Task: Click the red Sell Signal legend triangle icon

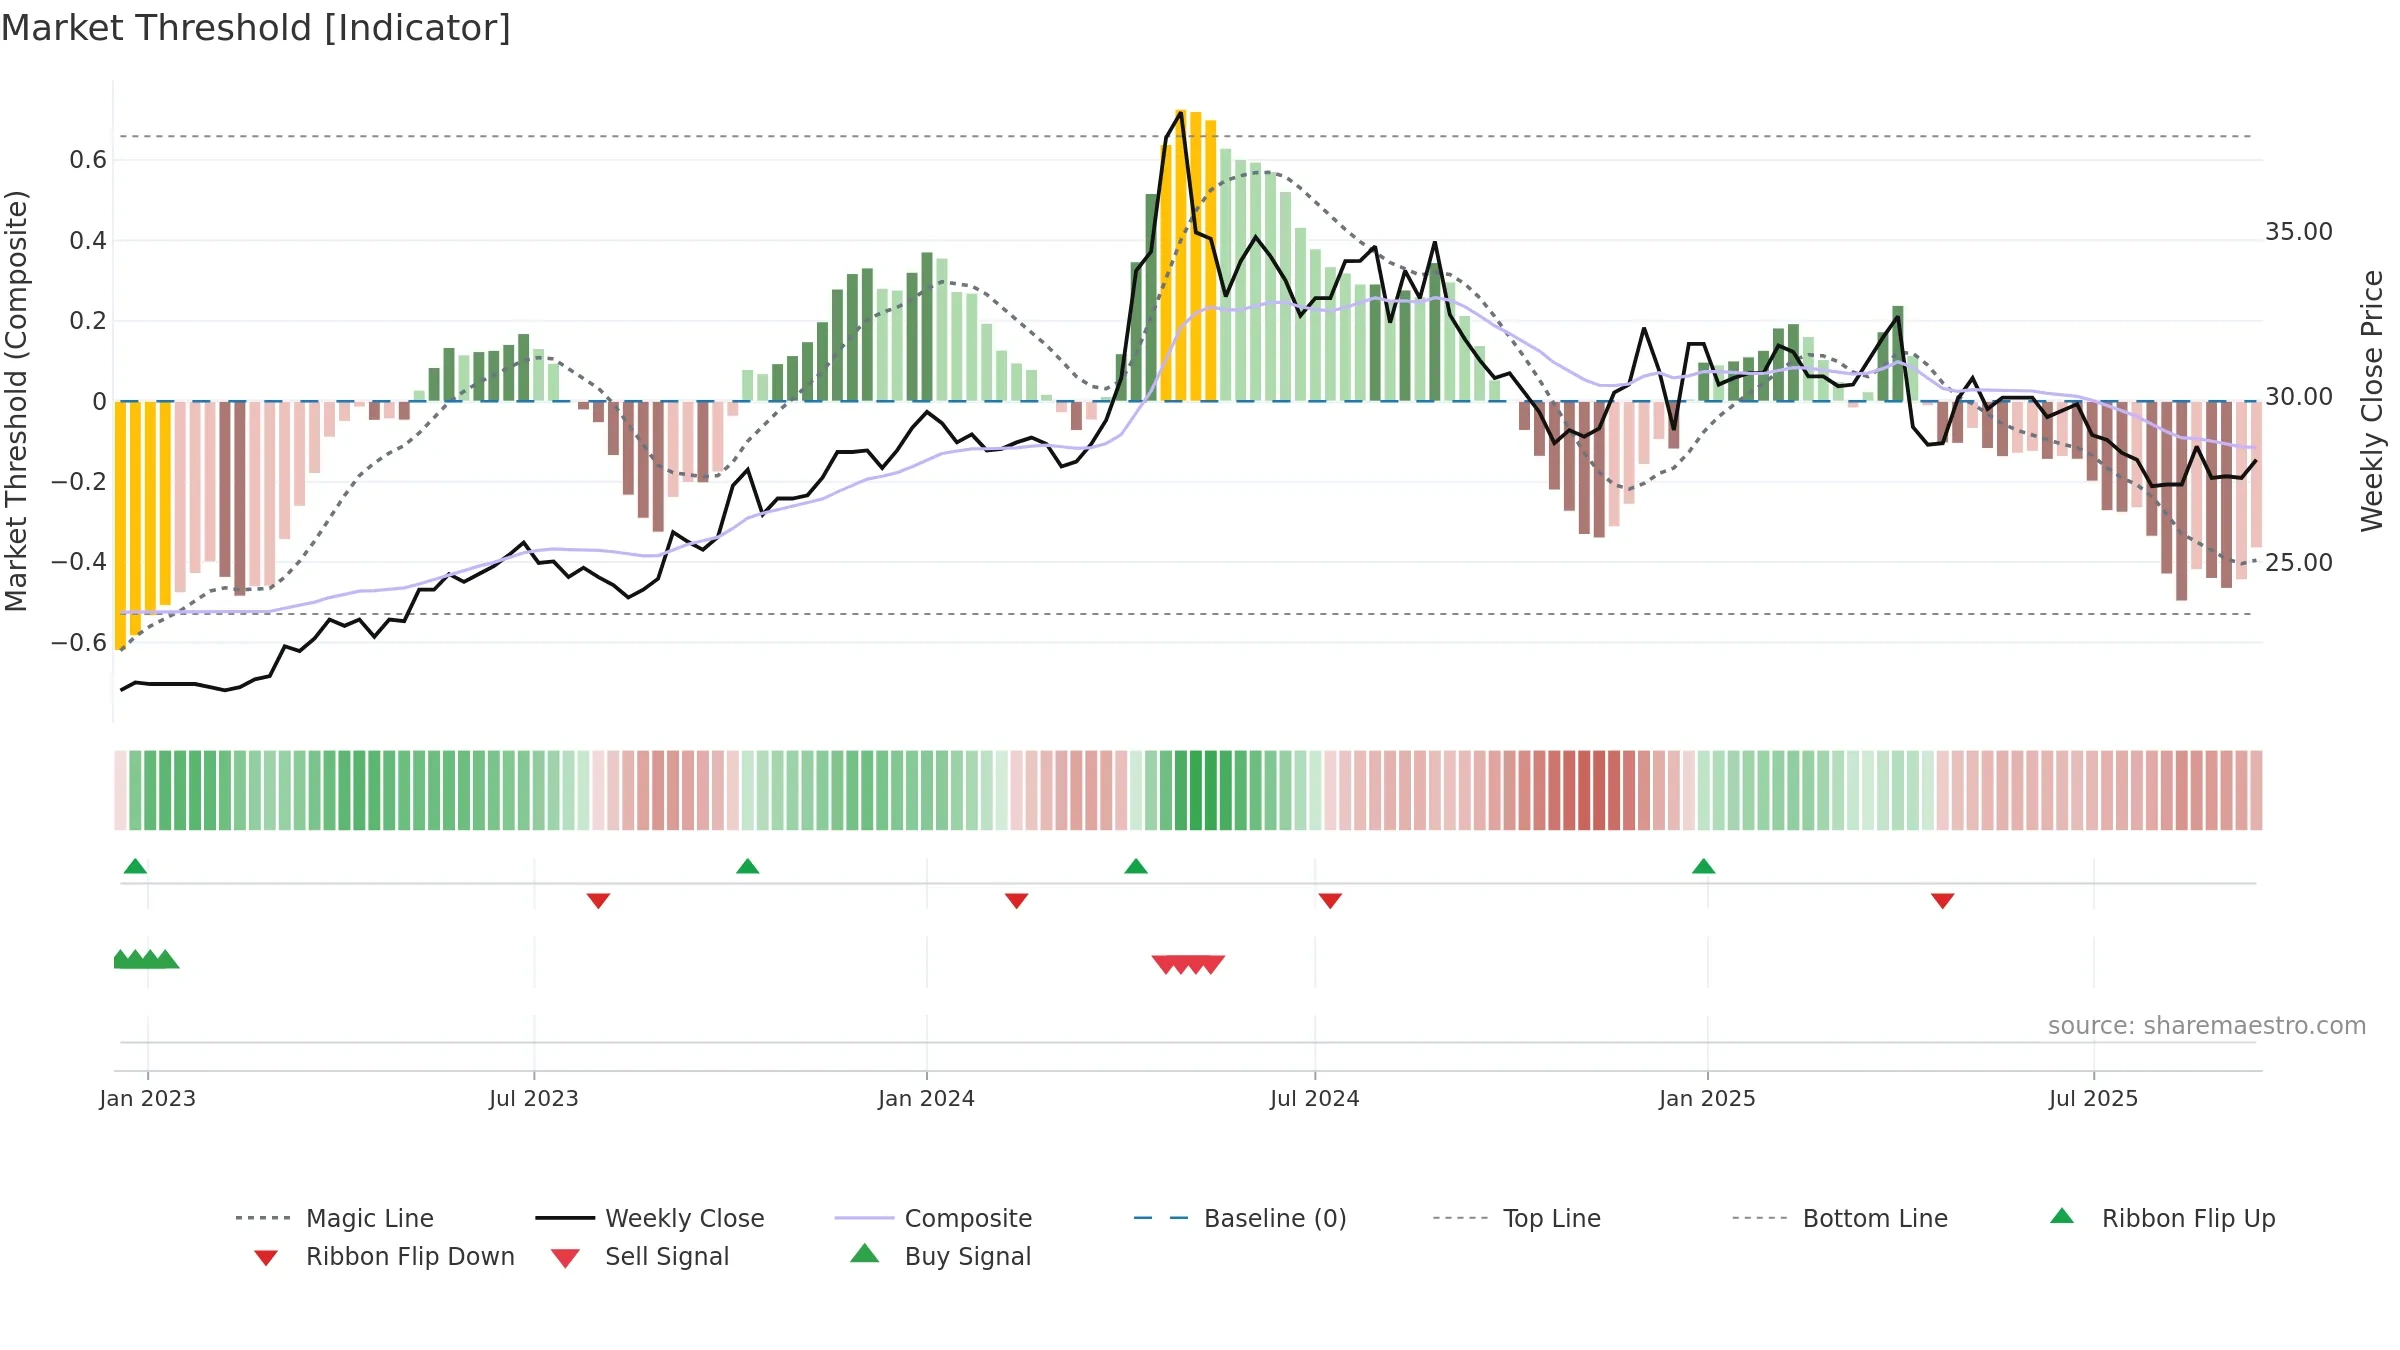Action: pos(565,1258)
